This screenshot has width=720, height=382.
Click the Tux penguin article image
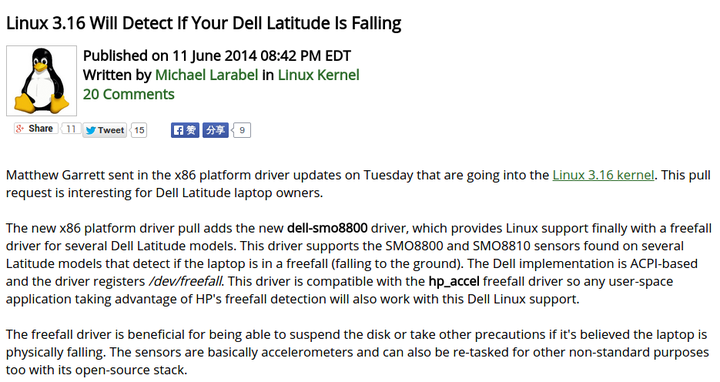(x=41, y=80)
